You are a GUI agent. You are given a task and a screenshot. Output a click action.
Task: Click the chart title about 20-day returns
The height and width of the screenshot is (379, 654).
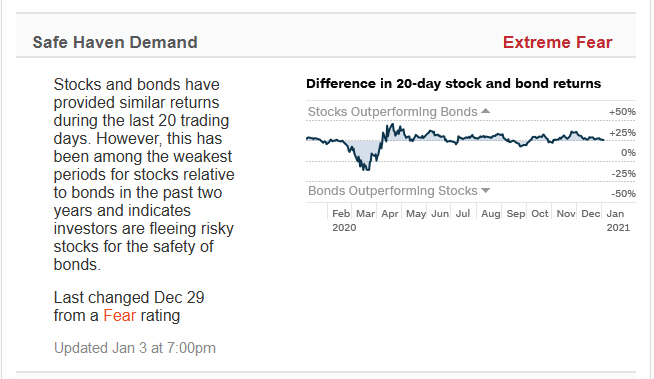tap(453, 83)
